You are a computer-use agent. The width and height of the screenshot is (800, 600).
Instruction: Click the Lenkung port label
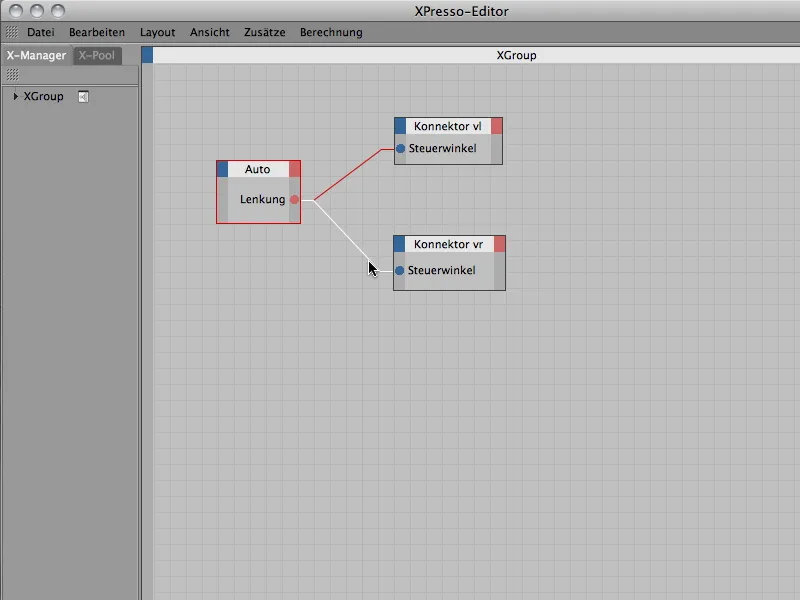pyautogui.click(x=262, y=199)
